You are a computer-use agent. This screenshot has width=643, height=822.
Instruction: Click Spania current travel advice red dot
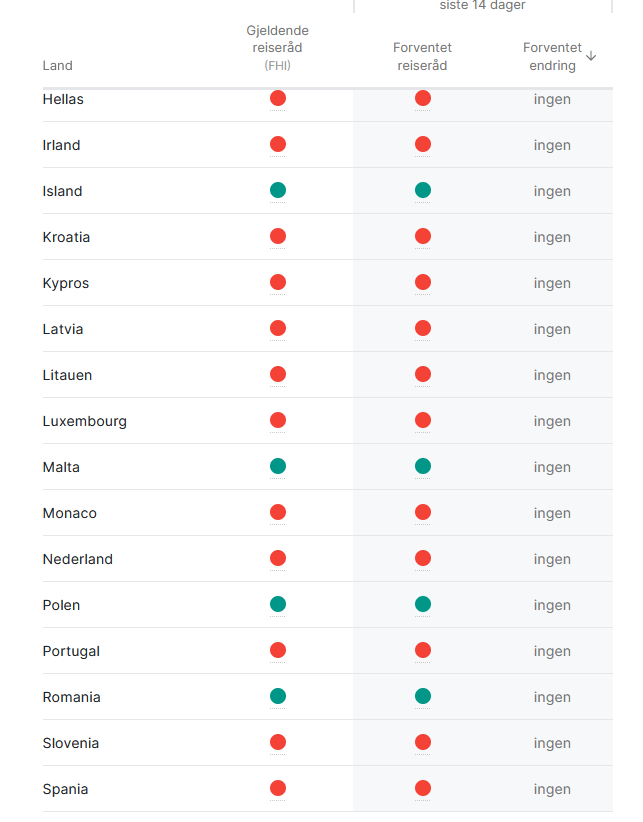(x=278, y=788)
